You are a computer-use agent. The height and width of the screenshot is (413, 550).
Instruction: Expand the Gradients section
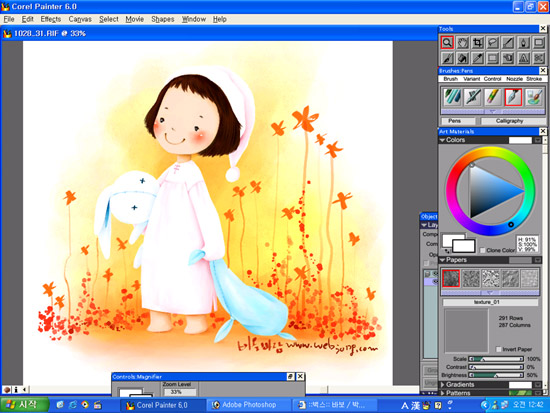point(442,385)
